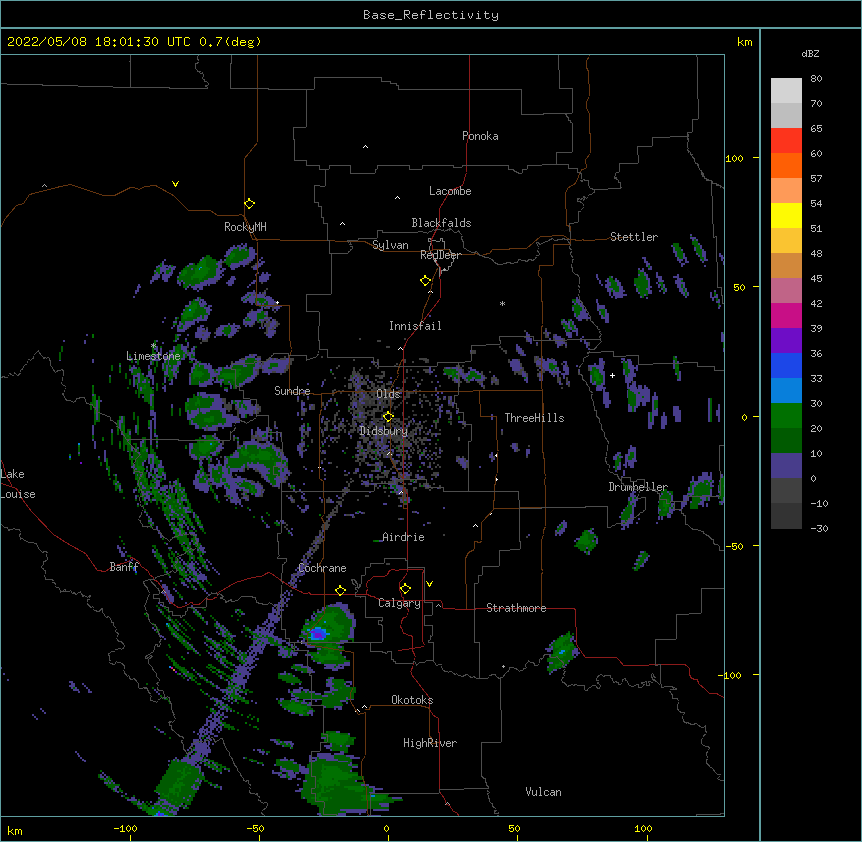Click the white asterisk marker east of Innisfail
This screenshot has height=842, width=862.
tap(502, 303)
